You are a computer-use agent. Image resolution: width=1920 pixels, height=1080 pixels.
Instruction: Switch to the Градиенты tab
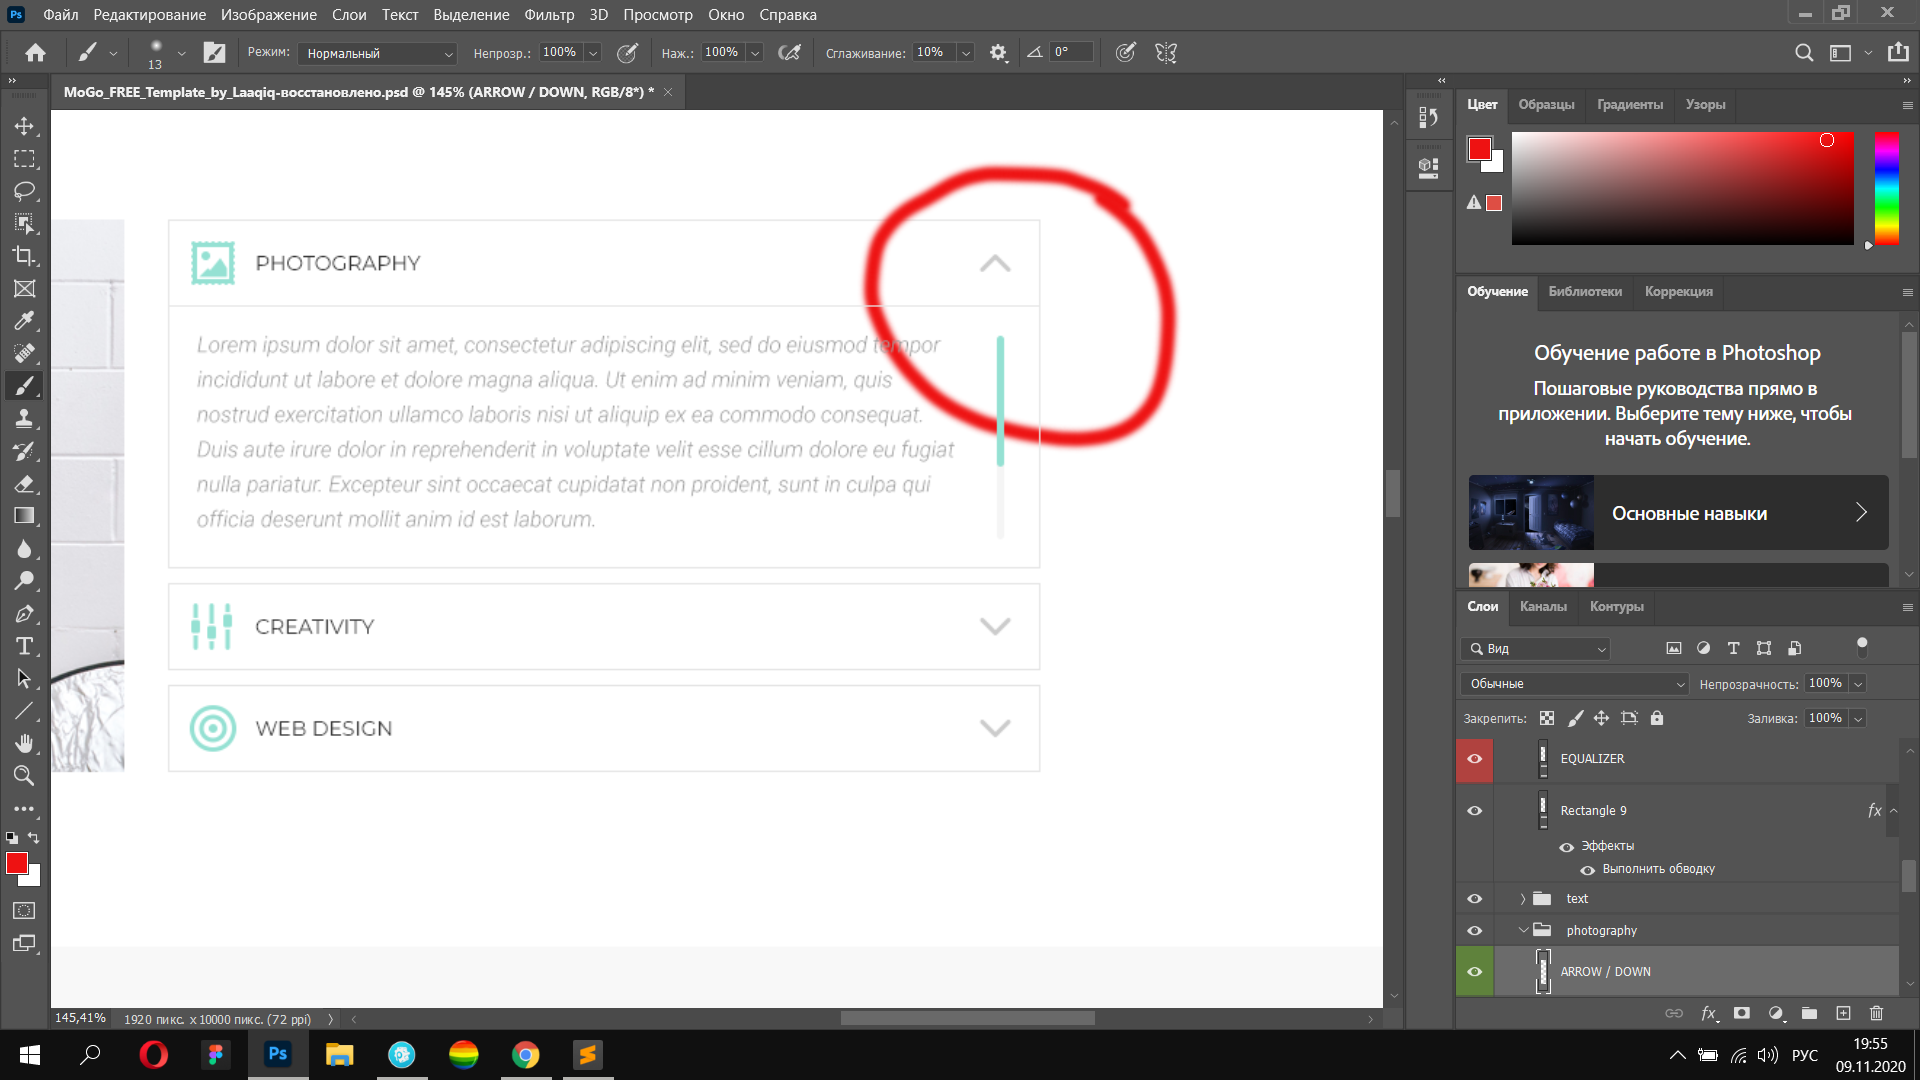point(1630,105)
